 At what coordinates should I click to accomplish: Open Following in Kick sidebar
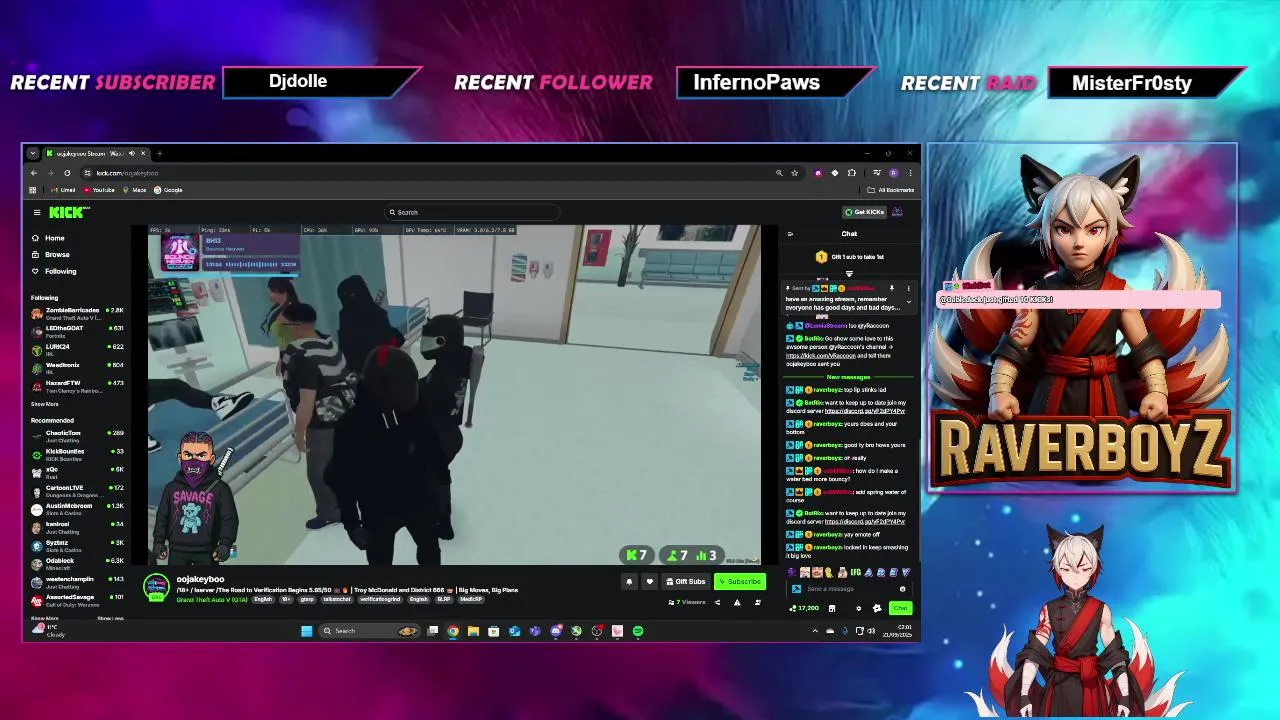point(52,271)
